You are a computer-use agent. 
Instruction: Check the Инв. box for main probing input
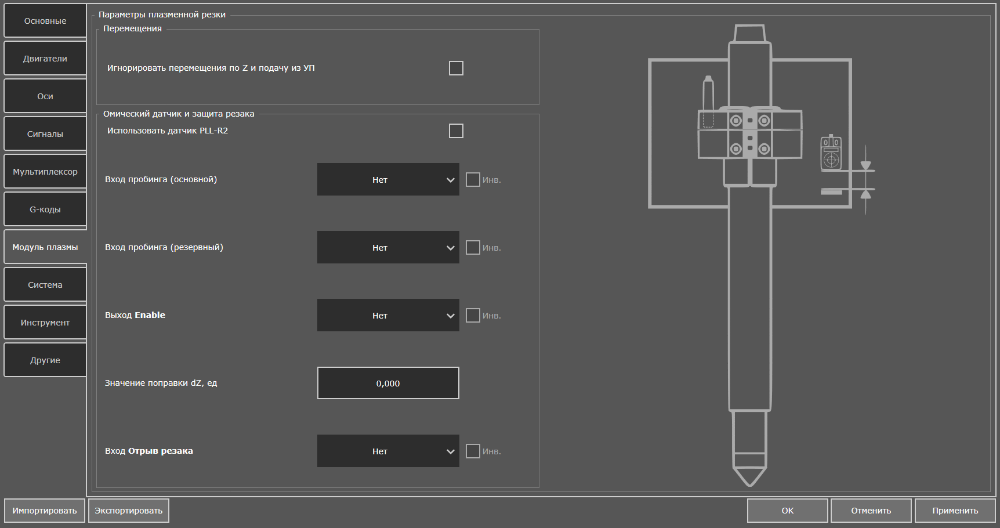point(473,180)
